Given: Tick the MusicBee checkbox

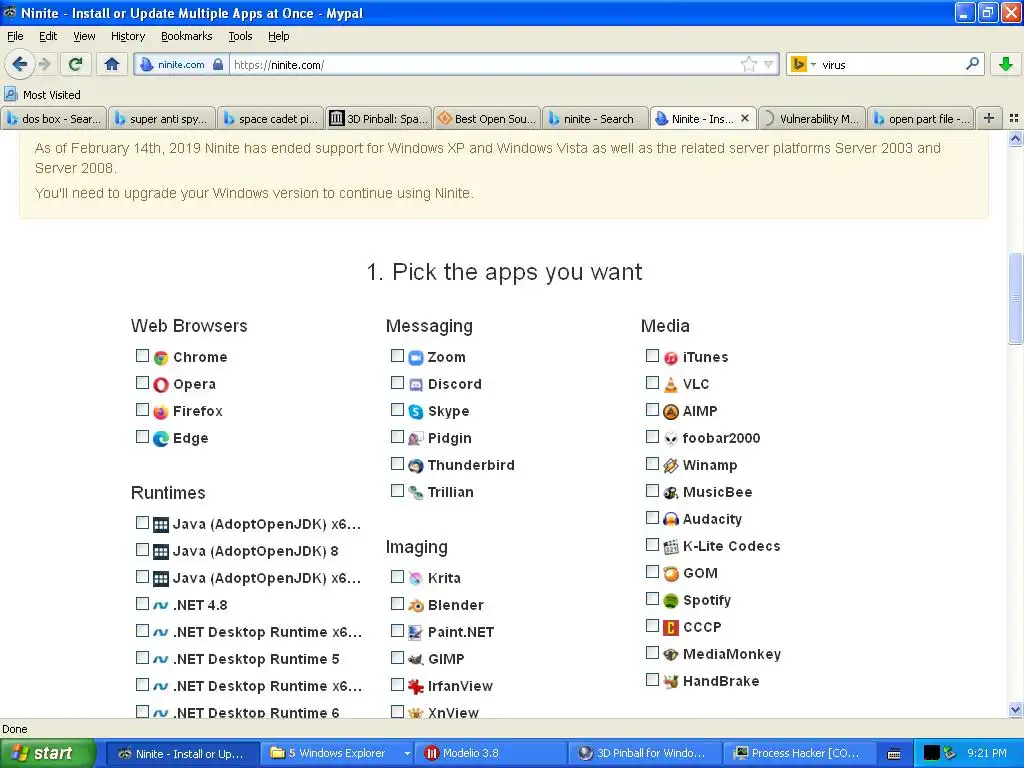Looking at the screenshot, I should pos(652,490).
